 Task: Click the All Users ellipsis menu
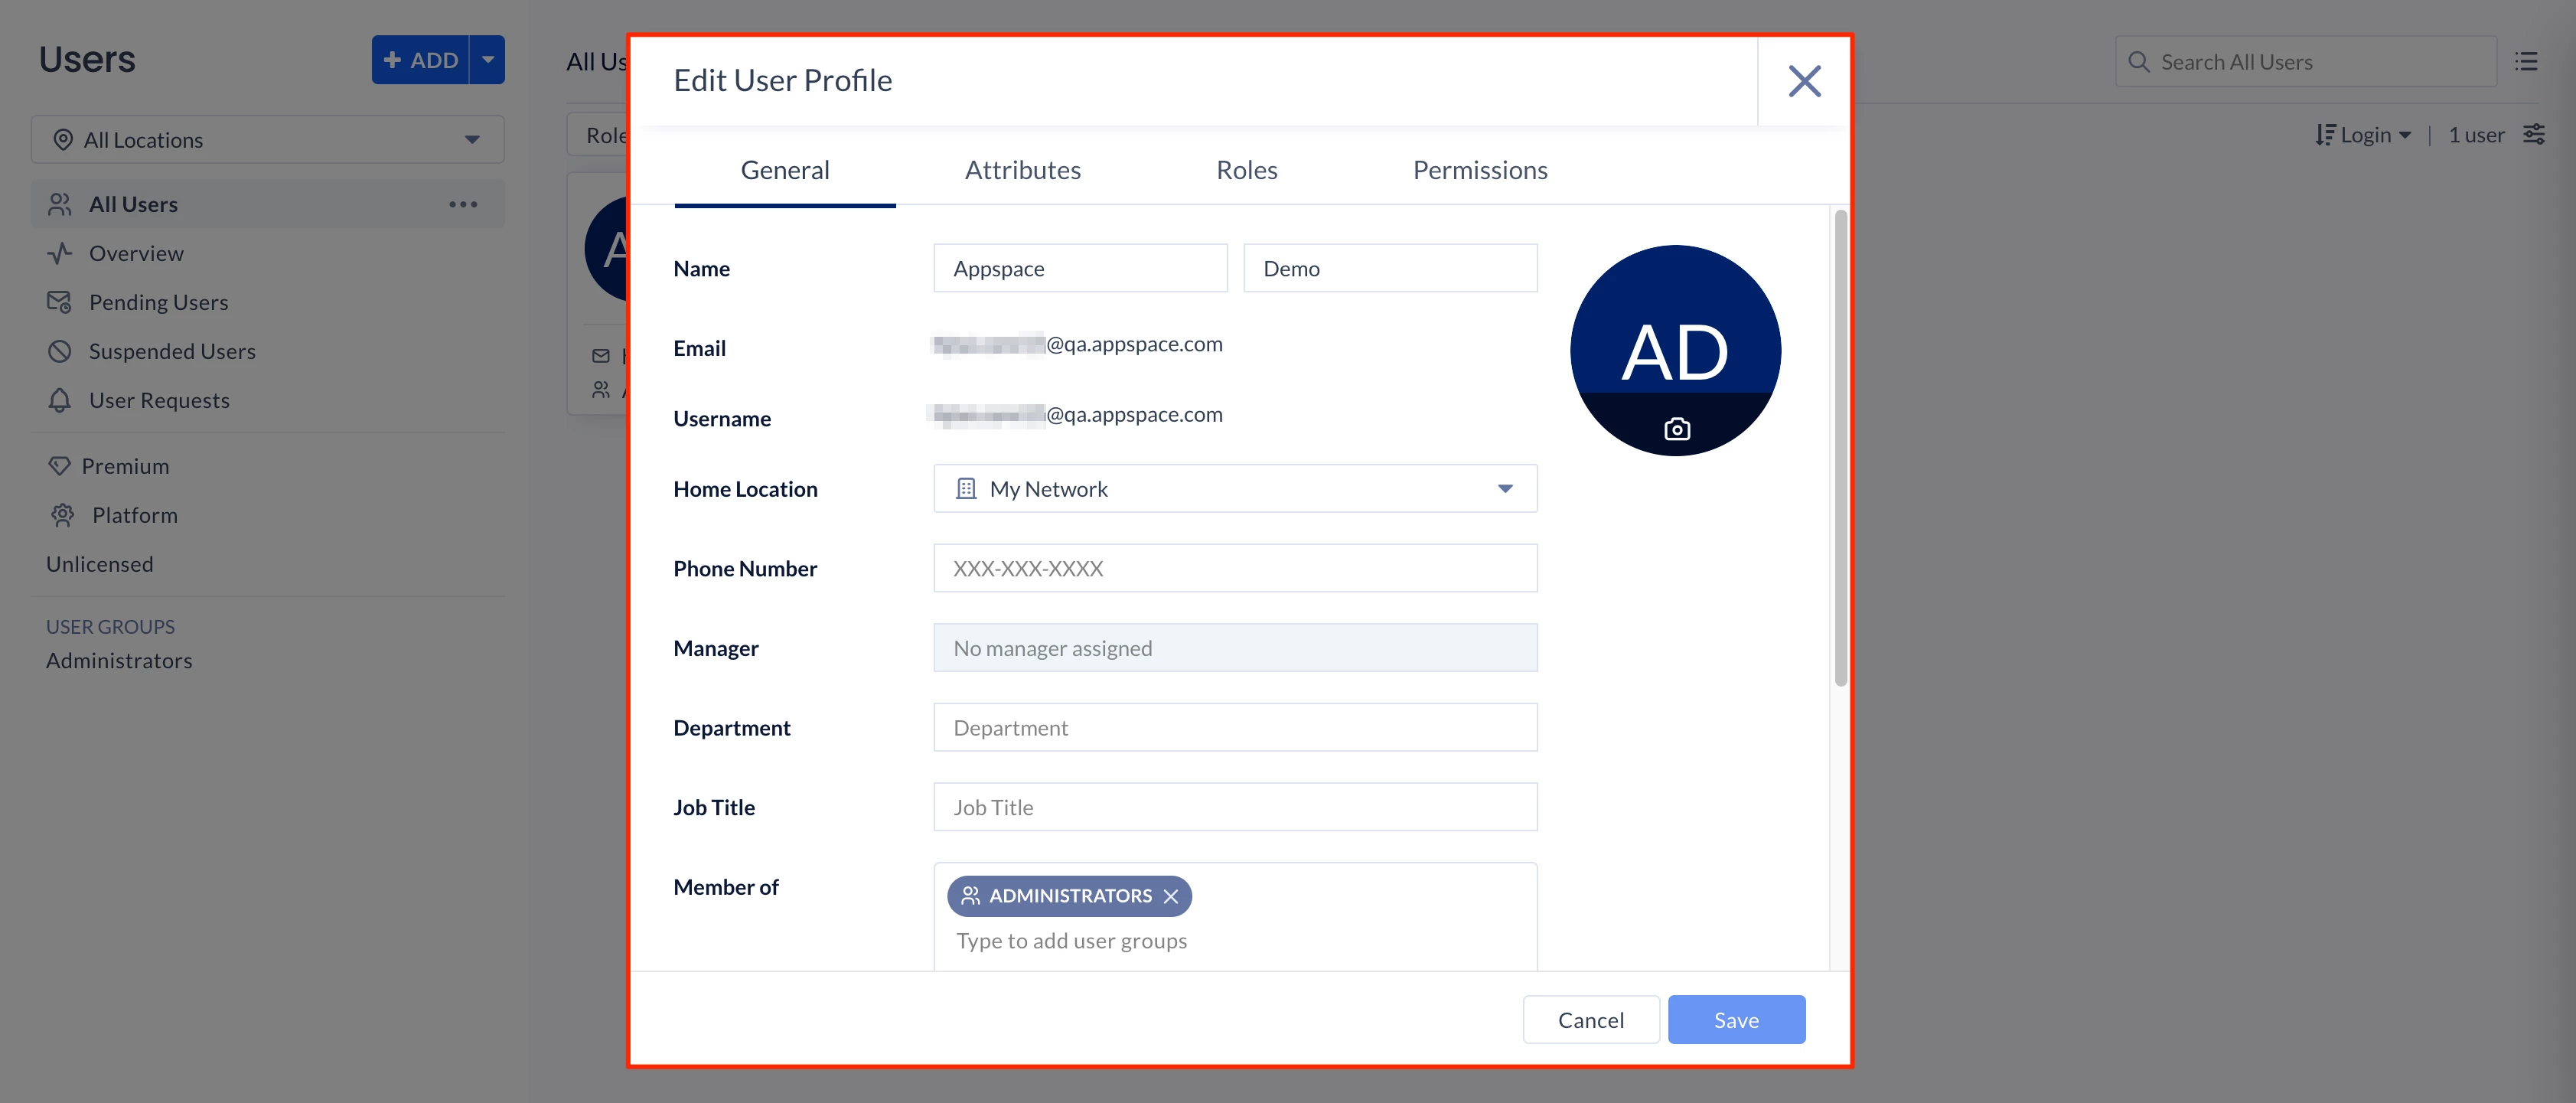pyautogui.click(x=463, y=205)
